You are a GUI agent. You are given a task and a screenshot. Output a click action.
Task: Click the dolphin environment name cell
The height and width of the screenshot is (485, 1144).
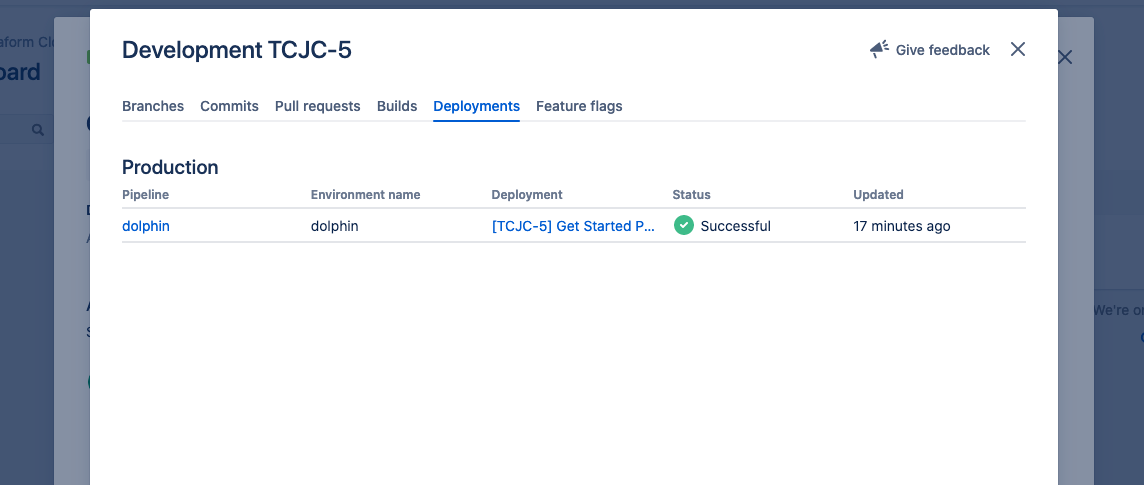coord(334,226)
